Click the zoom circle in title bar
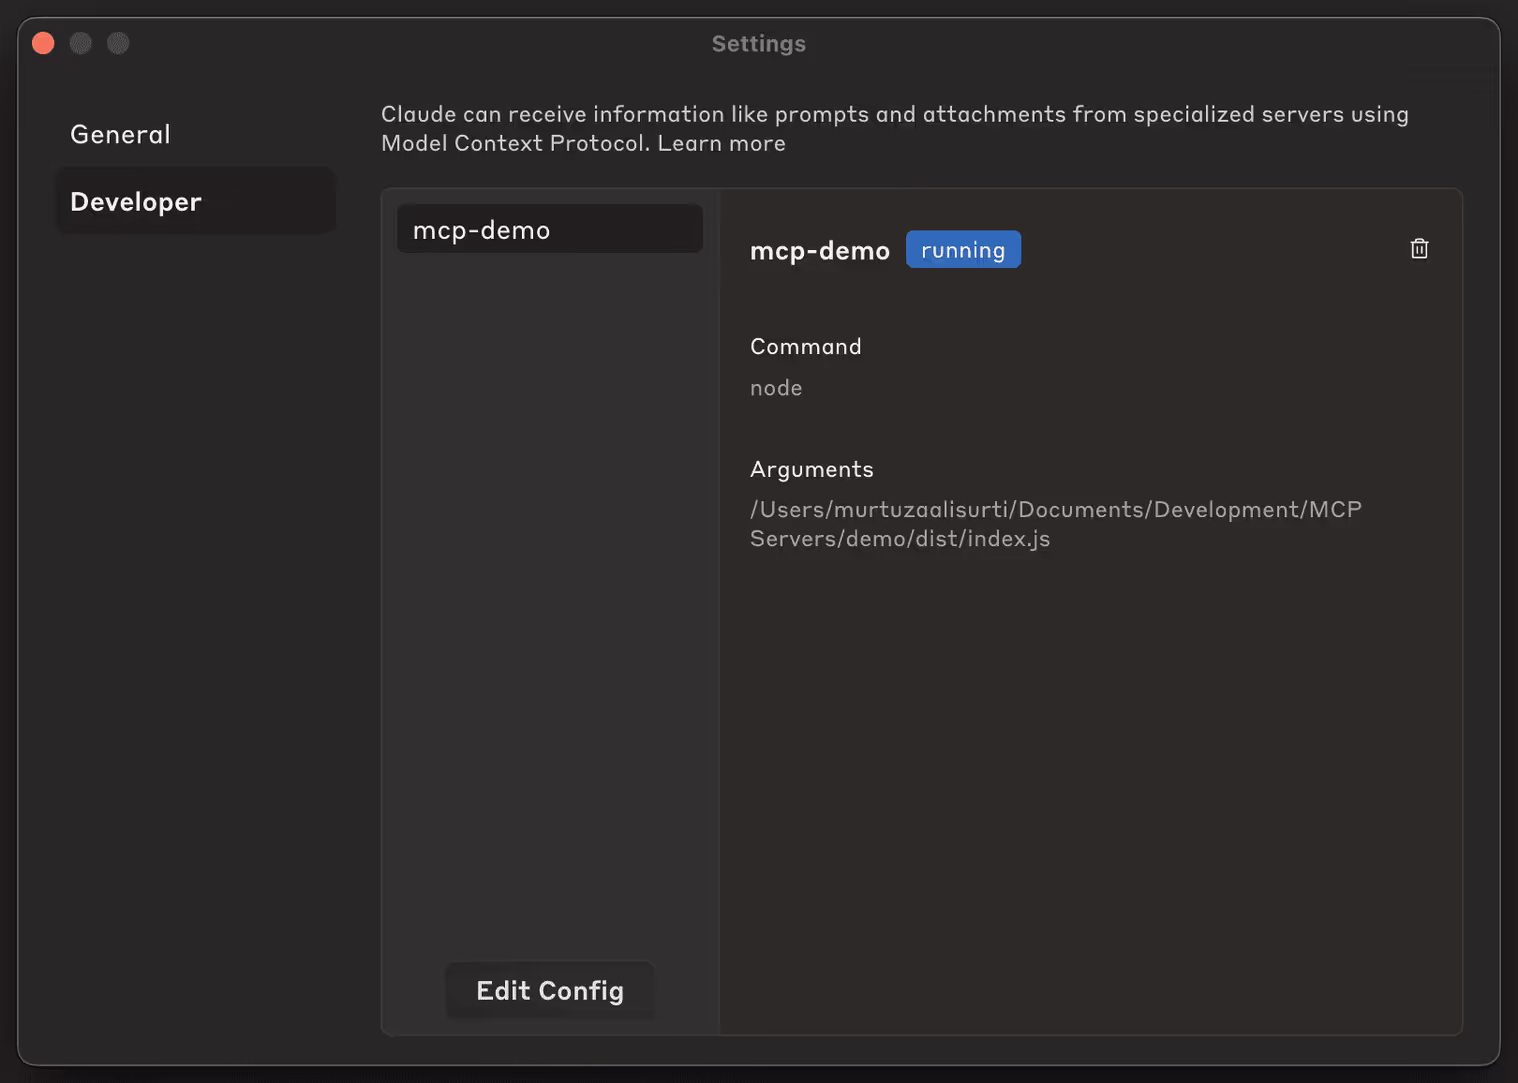1518x1083 pixels. [x=118, y=43]
